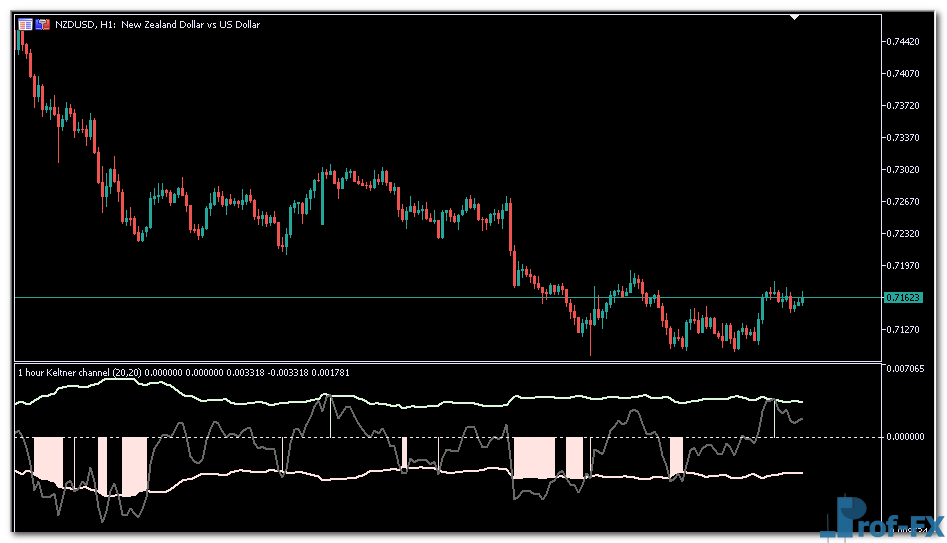Image resolution: width=947 pixels, height=543 pixels.
Task: Click the divider between chart and indicator window
Action: pos(440,362)
